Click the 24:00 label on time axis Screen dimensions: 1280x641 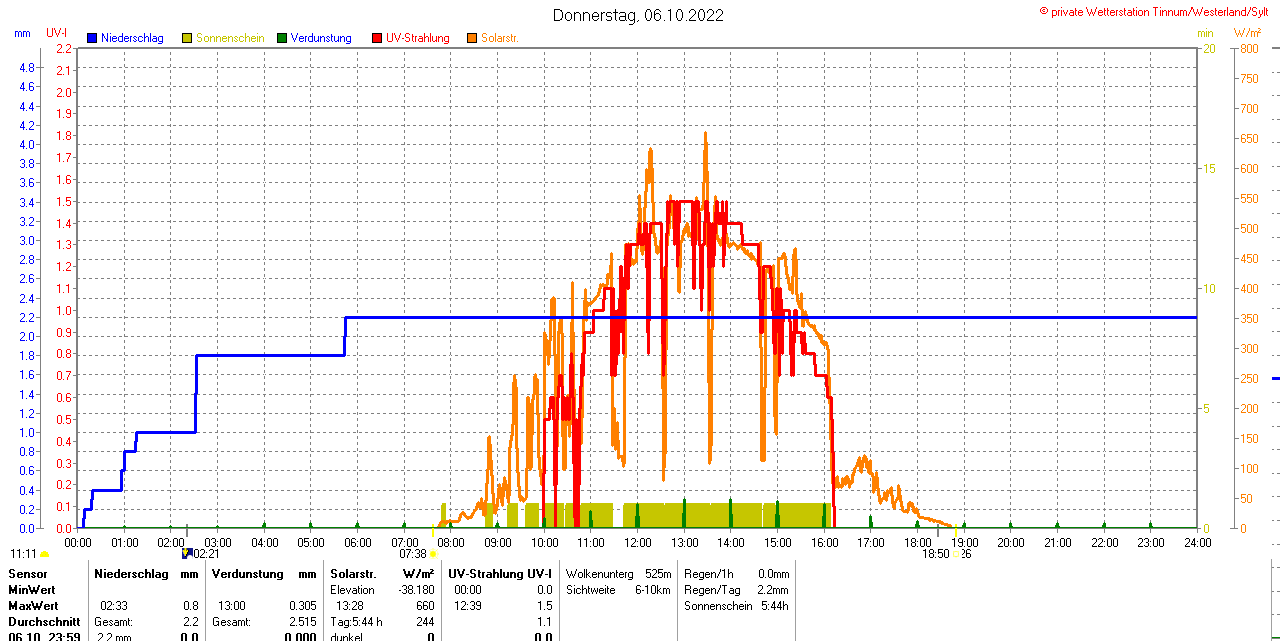pos(1197,543)
